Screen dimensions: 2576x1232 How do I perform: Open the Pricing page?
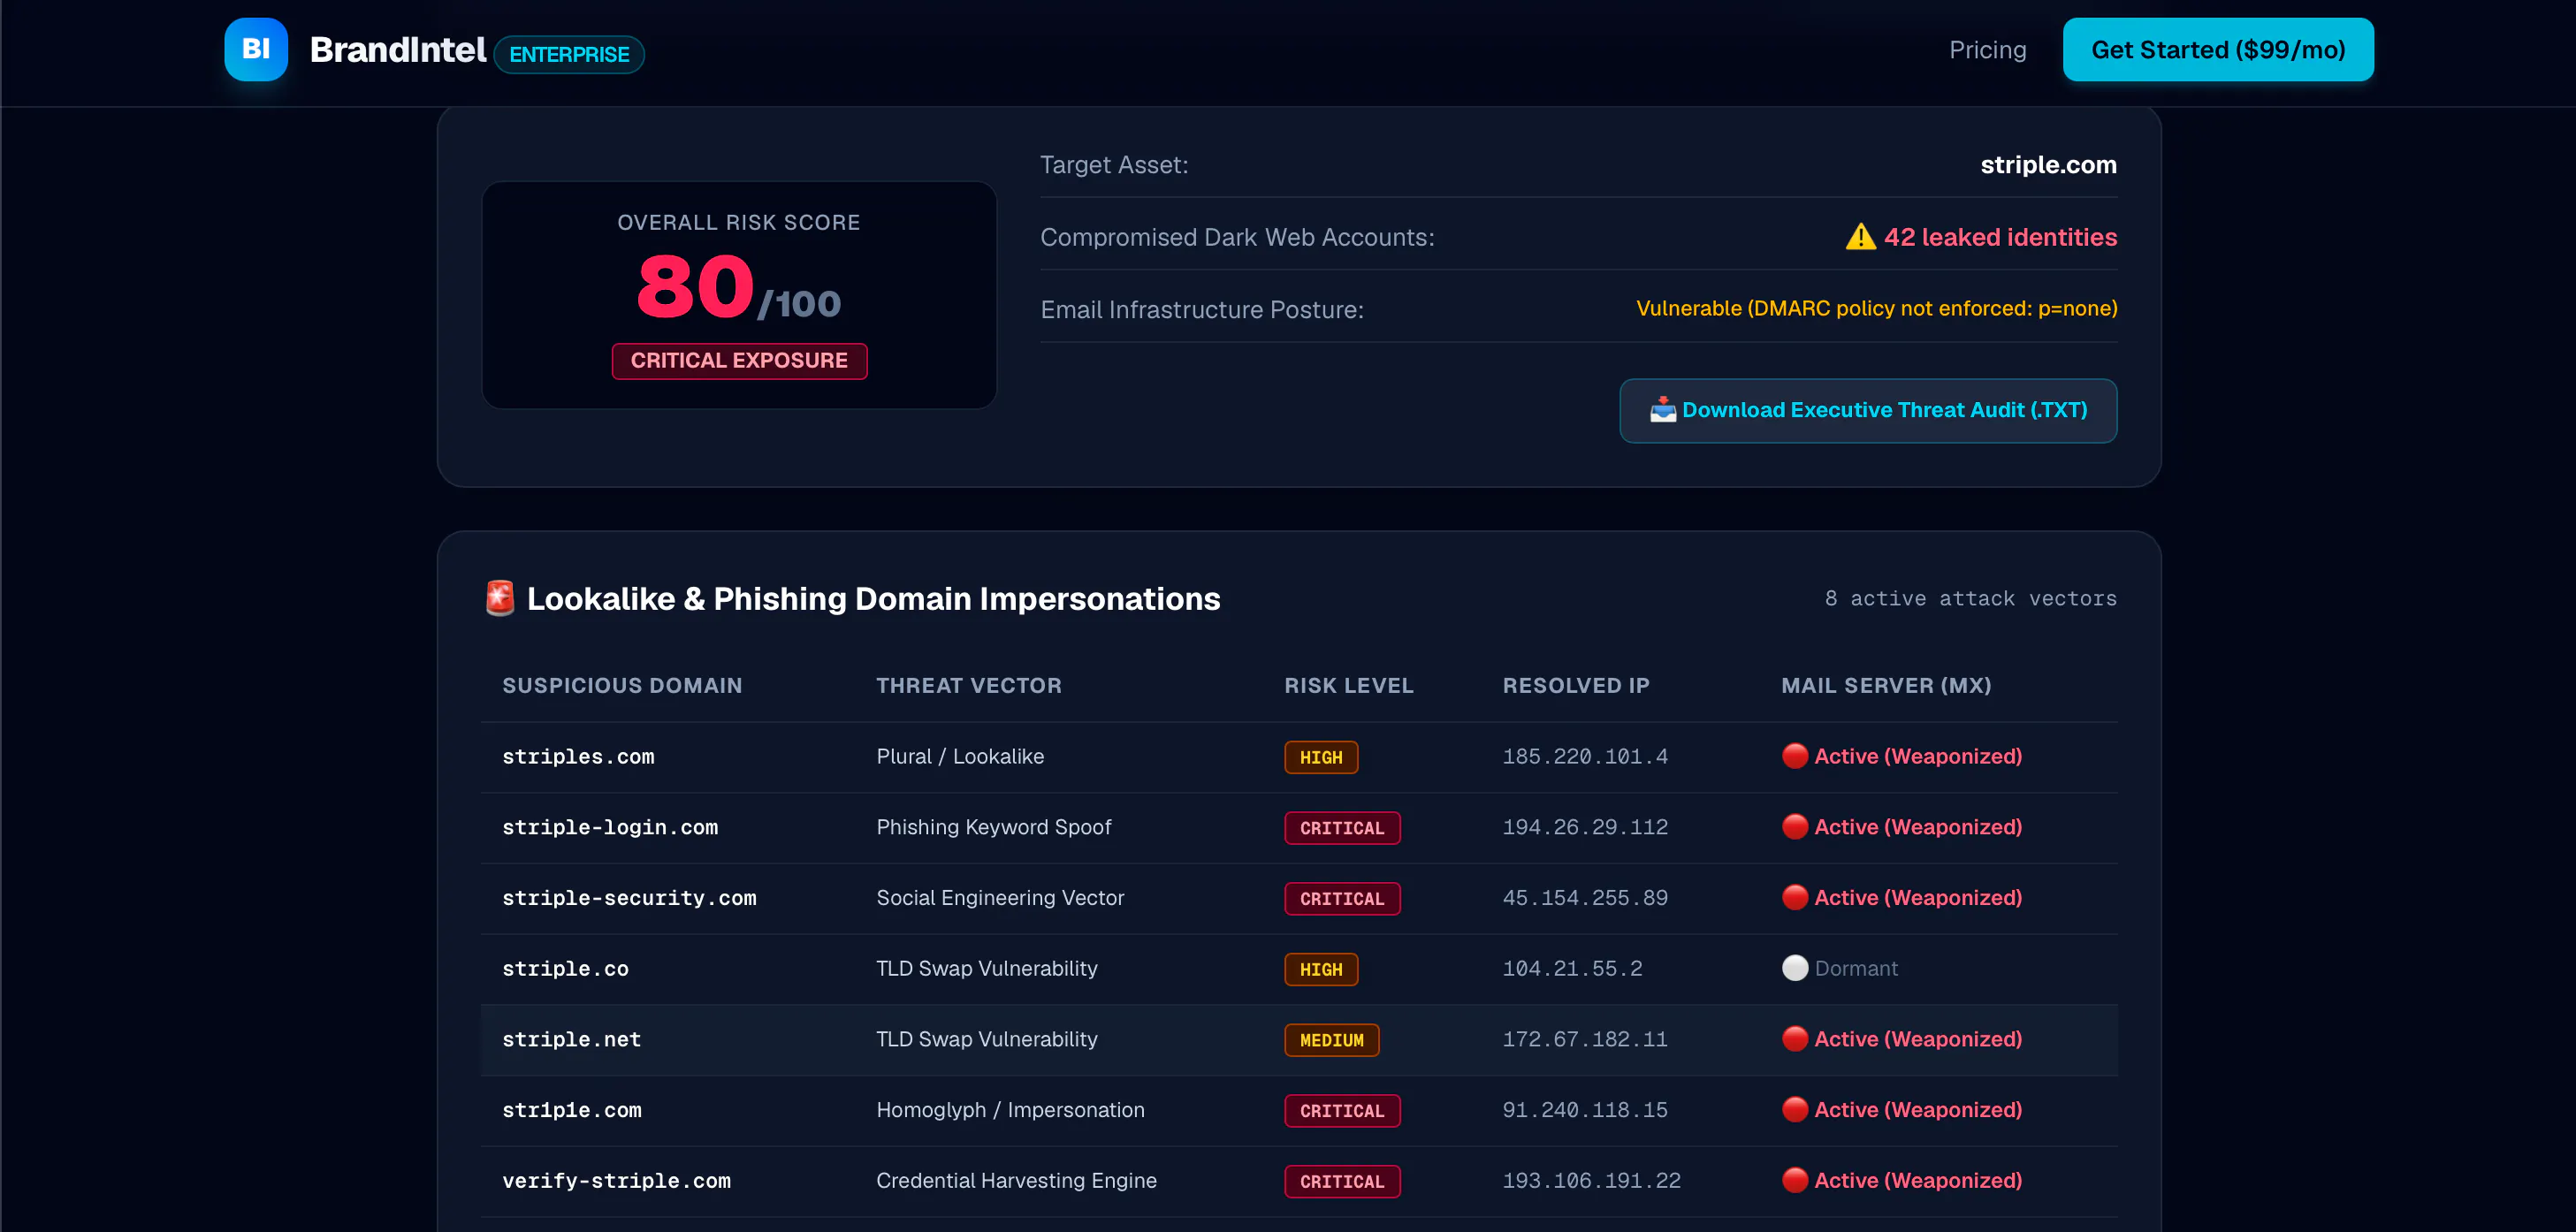pyautogui.click(x=1987, y=50)
